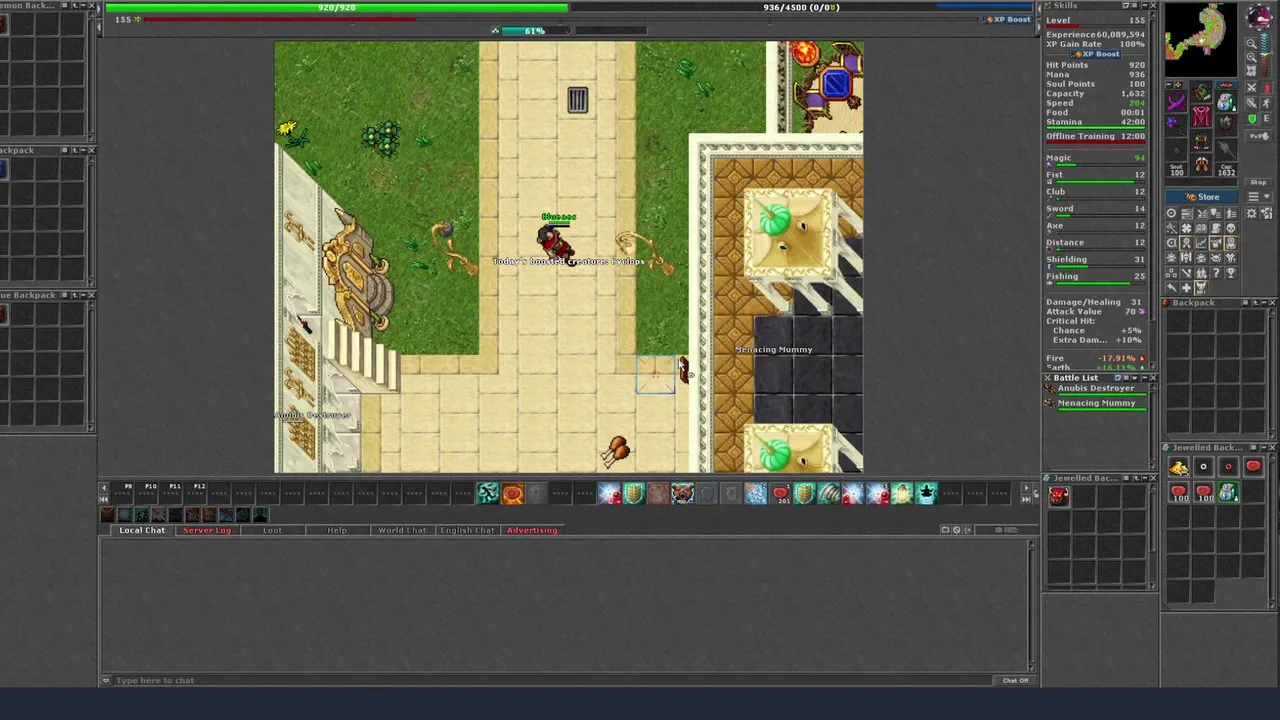Toggle chase mode running figure button
This screenshot has width=1280, height=720.
tap(1267, 103)
